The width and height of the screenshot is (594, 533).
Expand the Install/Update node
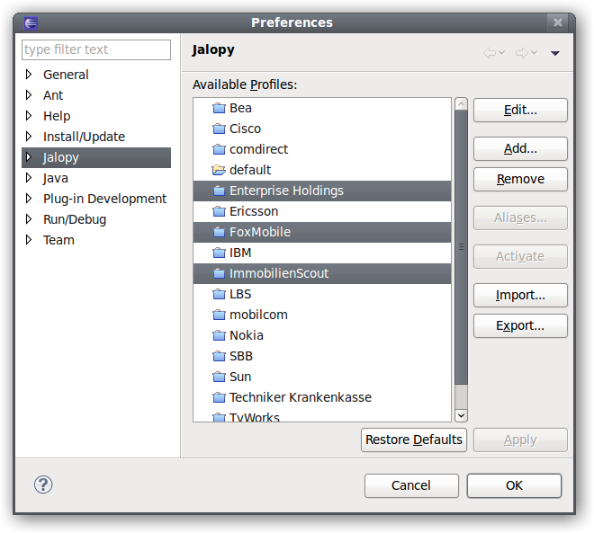tap(29, 136)
